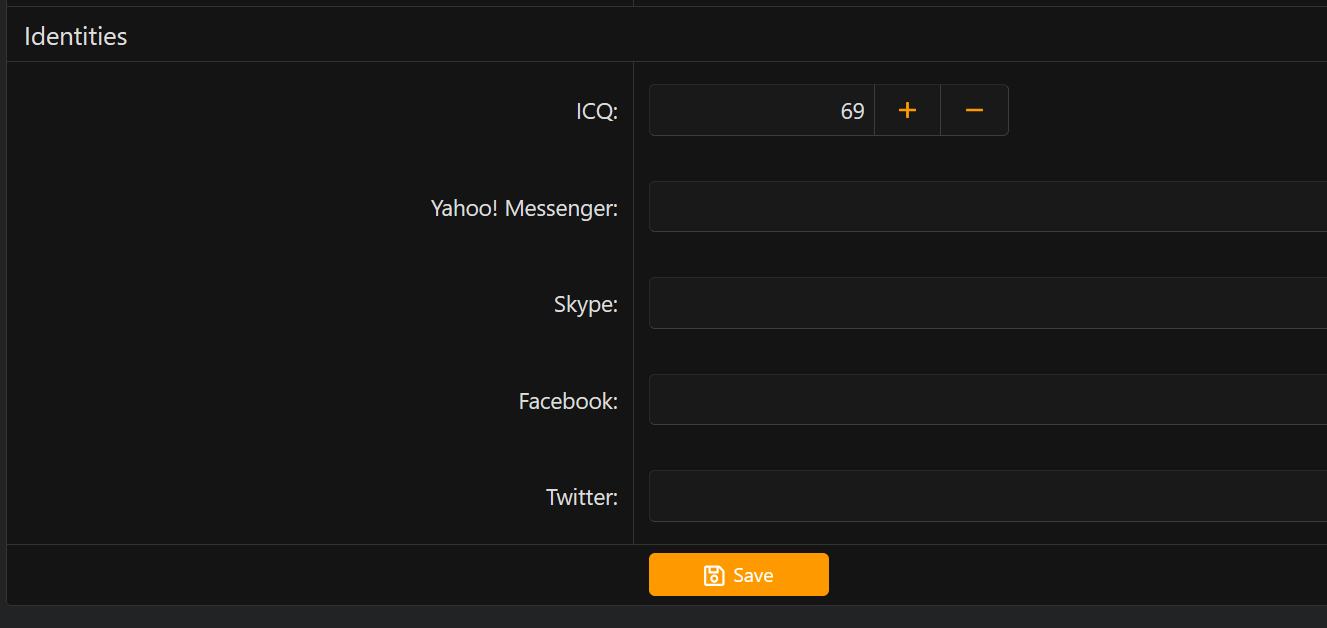Click the floppy disk save icon
The width and height of the screenshot is (1327, 628).
[714, 575]
